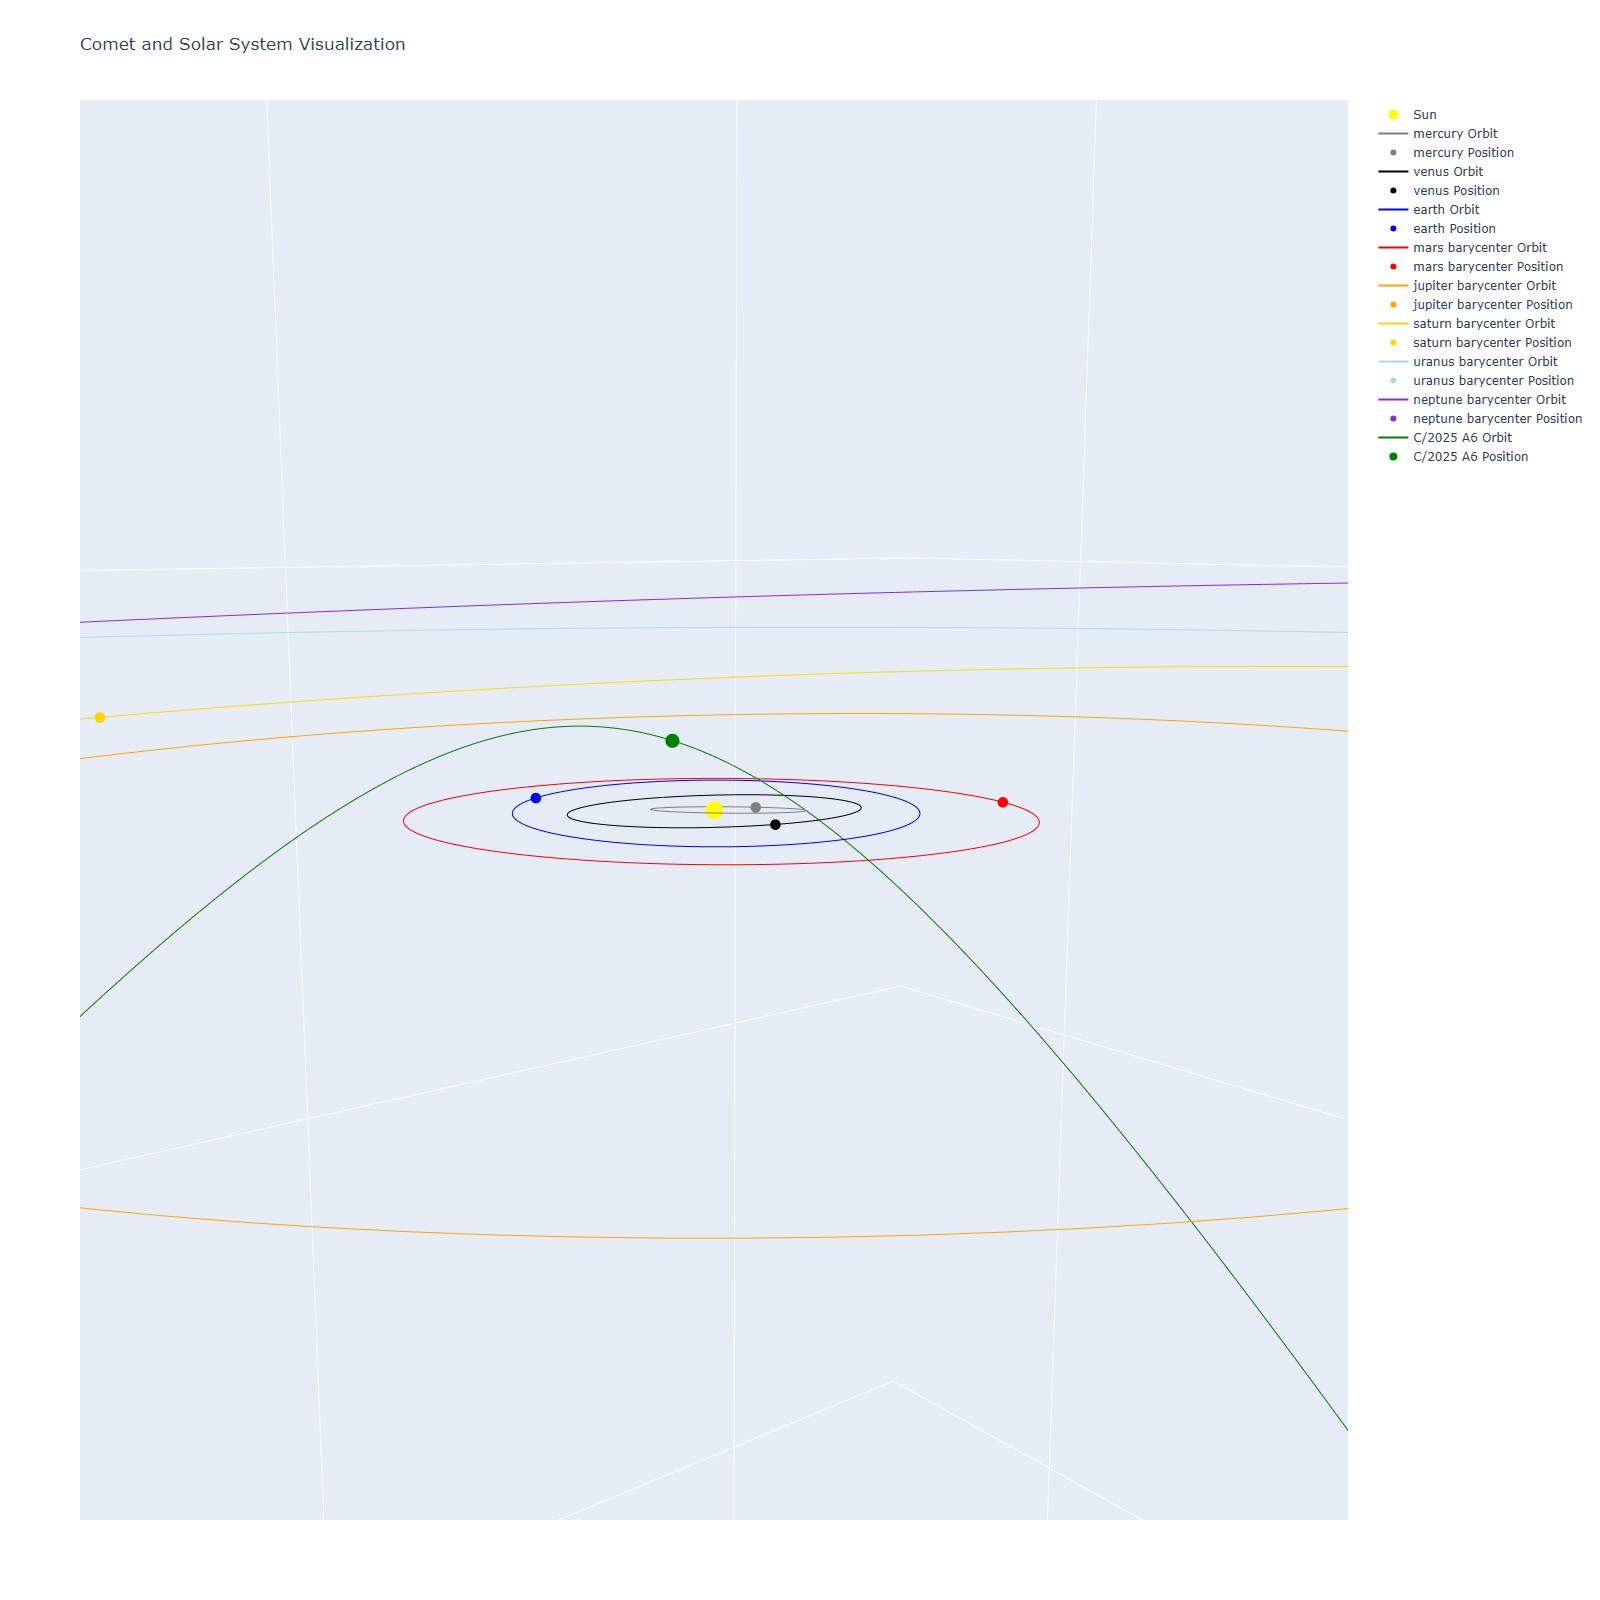Hide 'mars barycenter Orbit' via the legend
The image size is (1600, 1600).
[x=1479, y=248]
